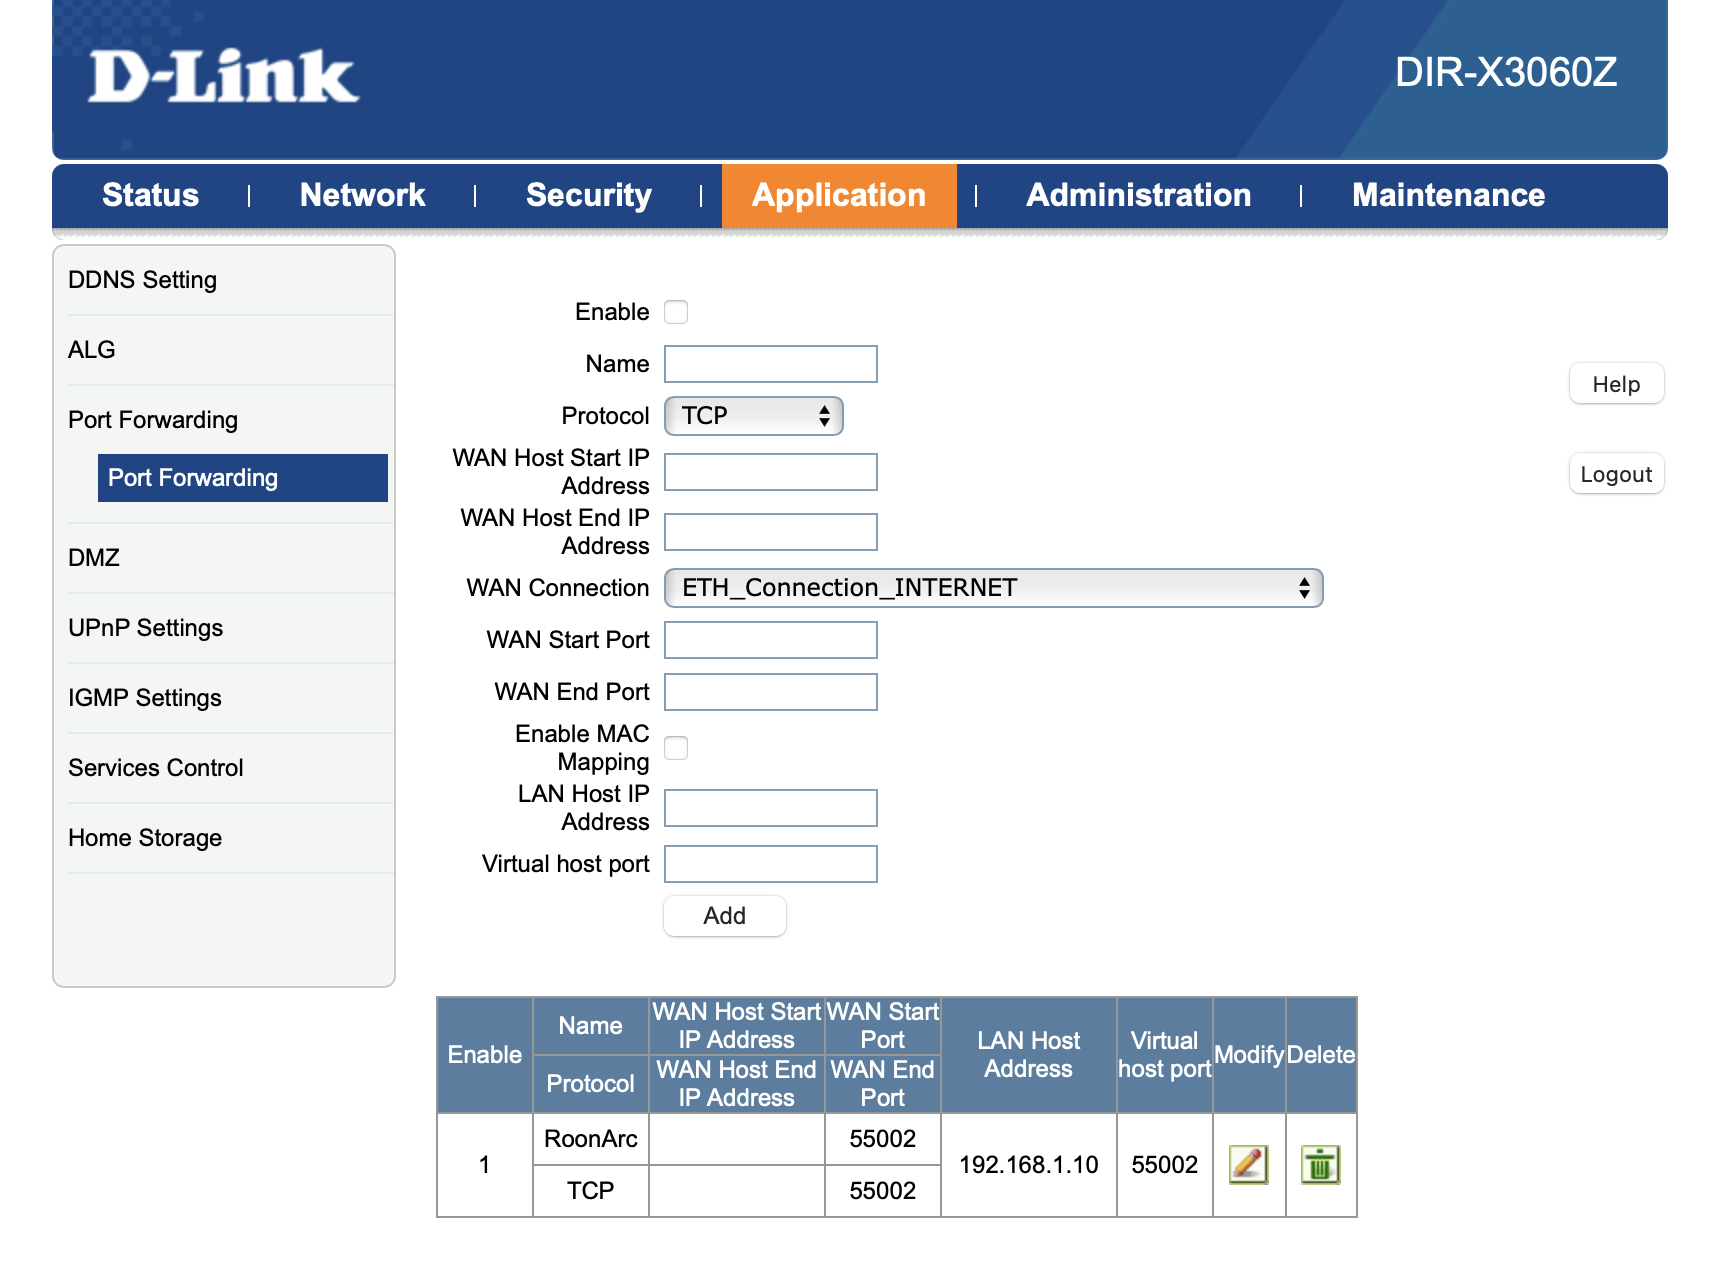Click the Logout button
The height and width of the screenshot is (1284, 1728).
pyautogui.click(x=1616, y=474)
